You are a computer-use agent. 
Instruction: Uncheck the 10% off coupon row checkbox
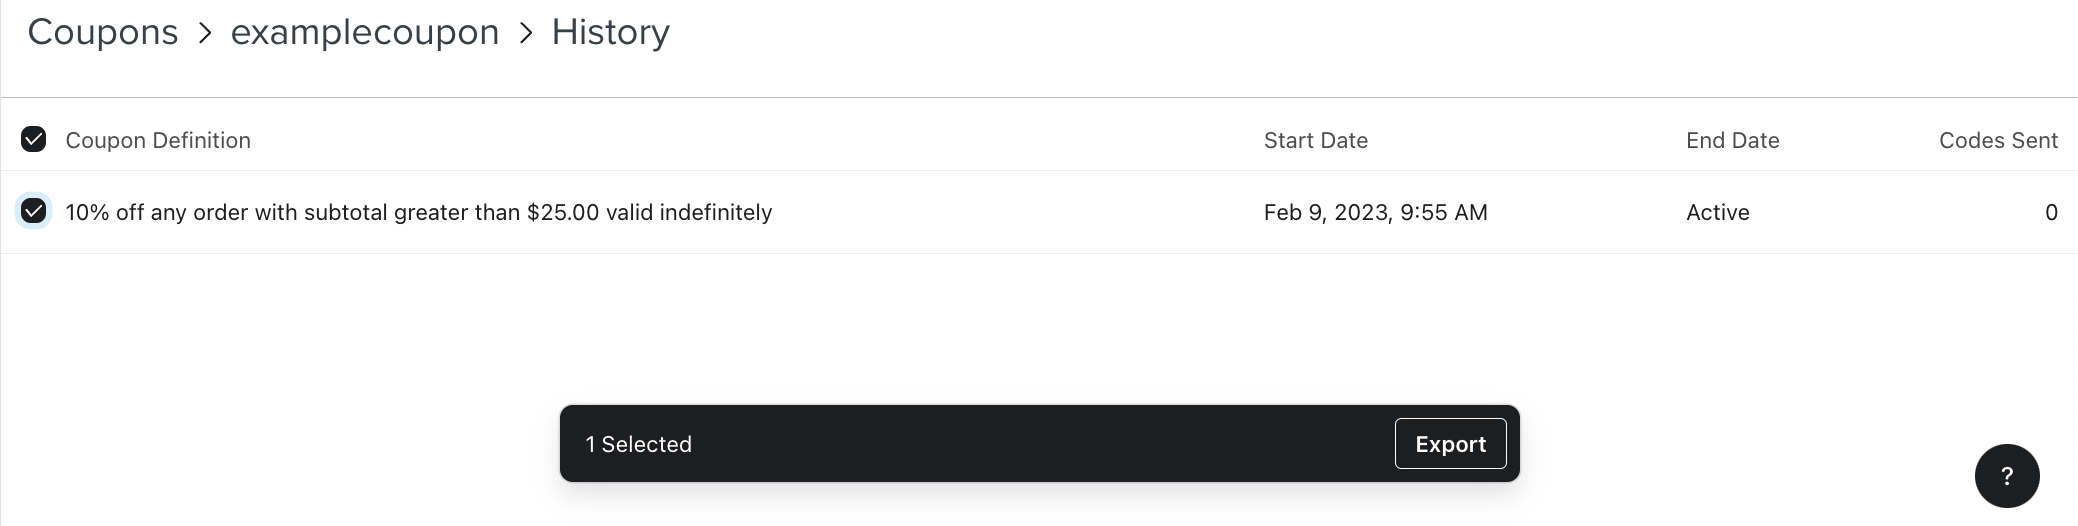tap(34, 211)
